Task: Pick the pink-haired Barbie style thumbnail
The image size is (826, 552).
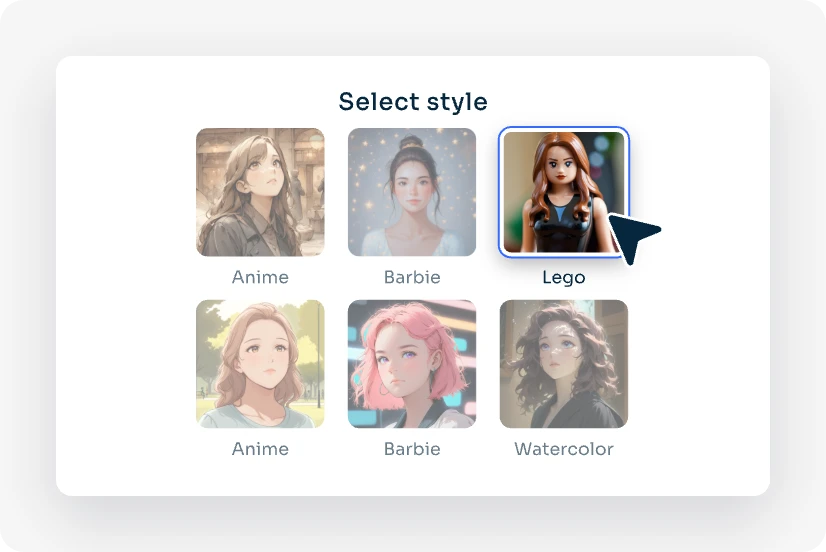Action: coord(412,364)
